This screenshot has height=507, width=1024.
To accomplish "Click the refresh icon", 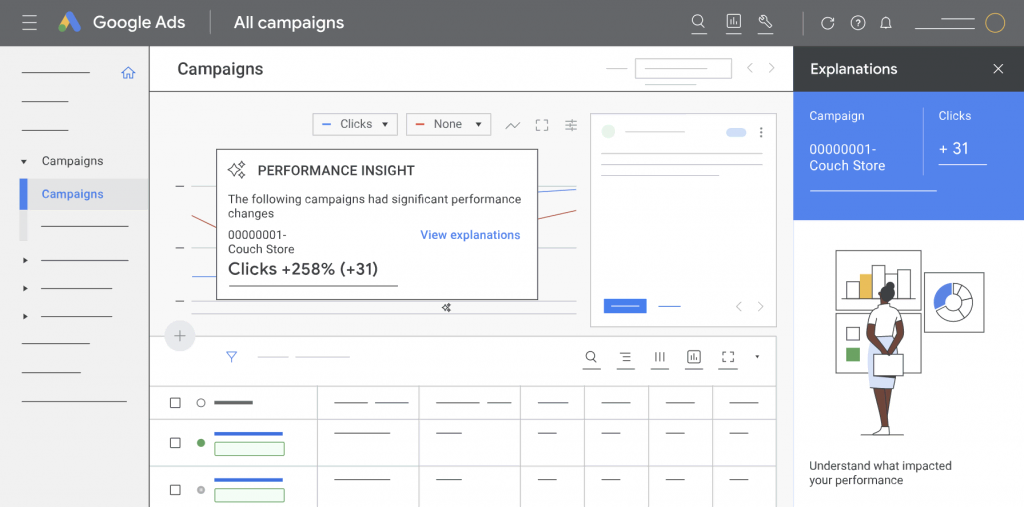I will [827, 23].
